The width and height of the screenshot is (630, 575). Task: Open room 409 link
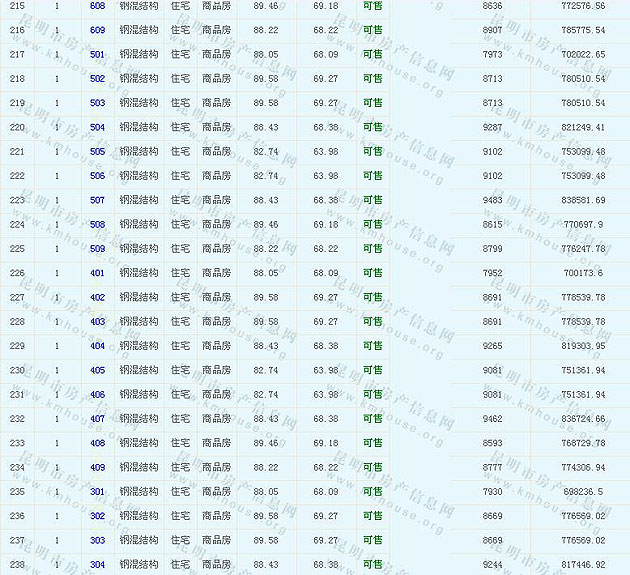tap(97, 467)
